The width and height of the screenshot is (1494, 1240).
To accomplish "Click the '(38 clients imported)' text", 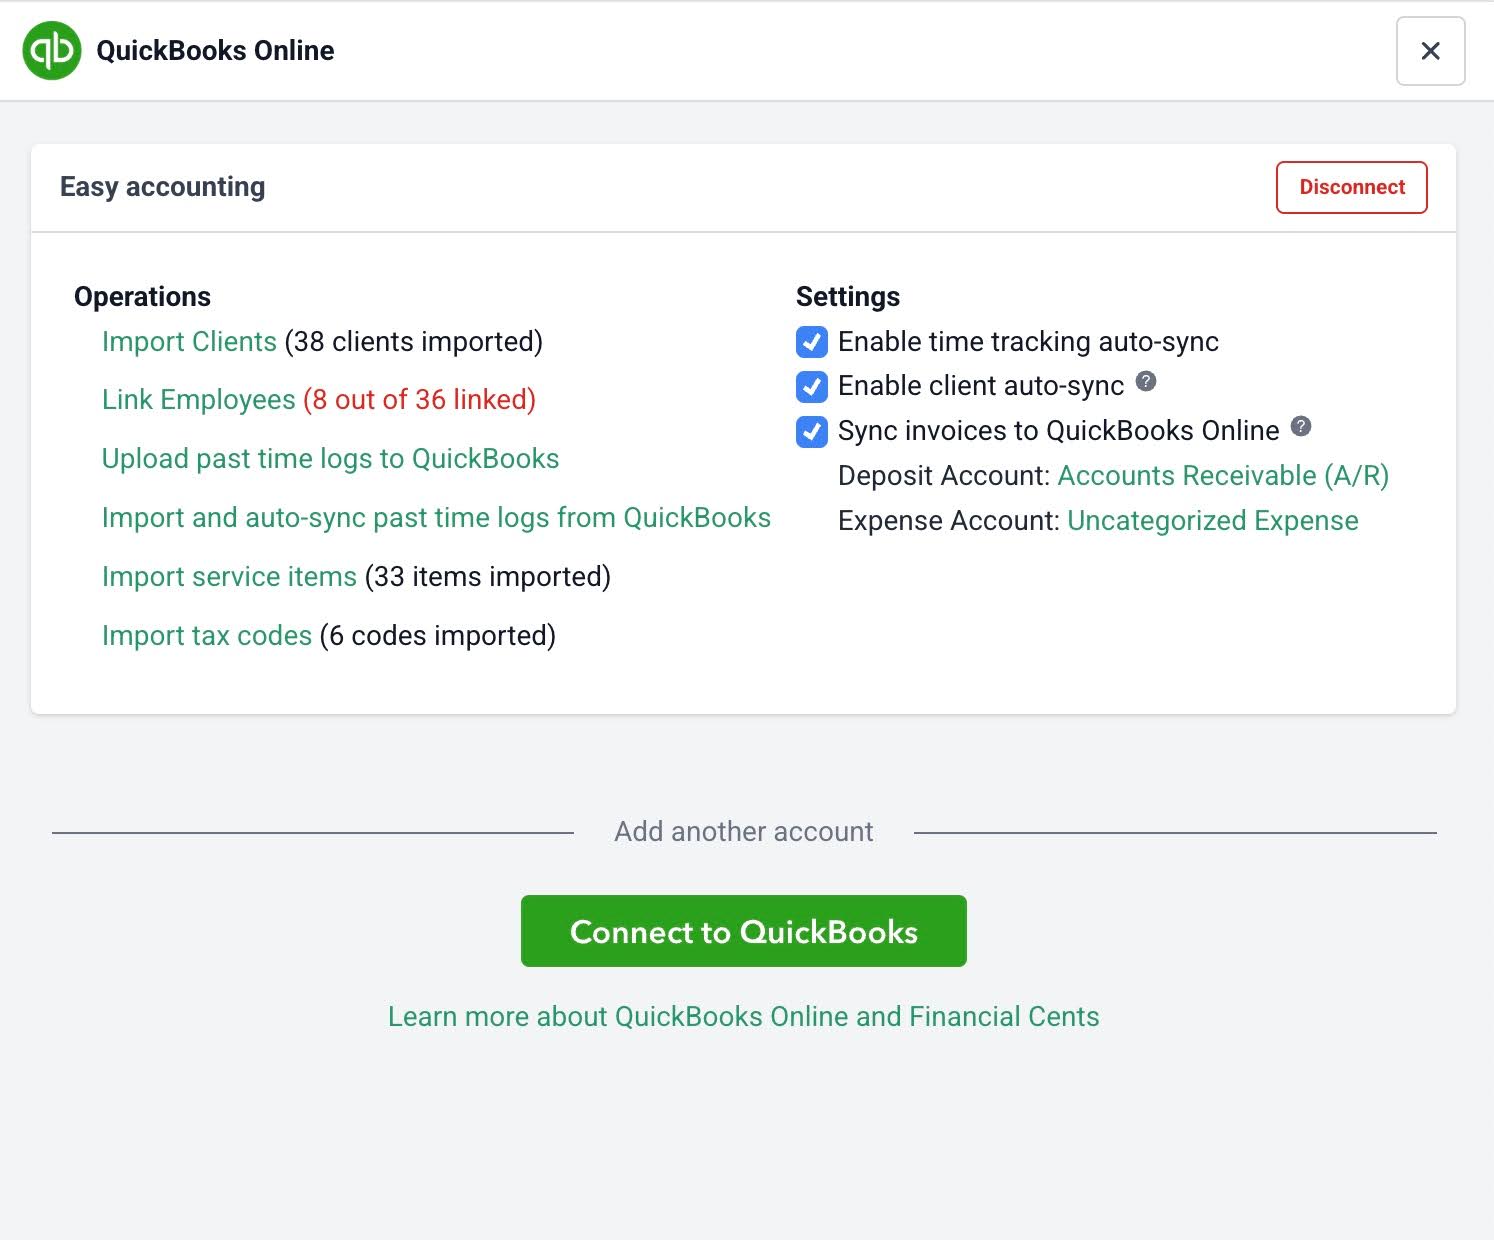I will click(414, 342).
